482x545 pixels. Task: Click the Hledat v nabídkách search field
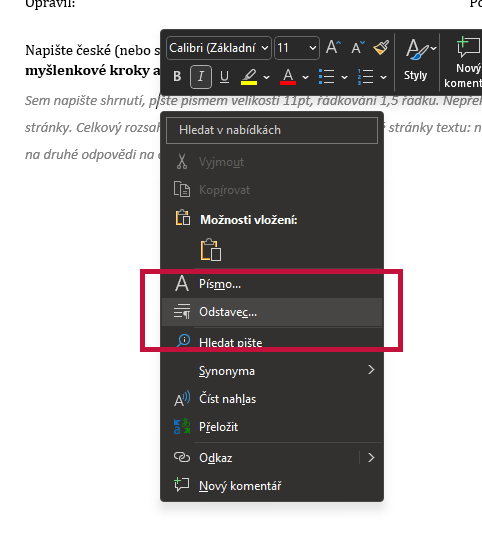click(272, 130)
